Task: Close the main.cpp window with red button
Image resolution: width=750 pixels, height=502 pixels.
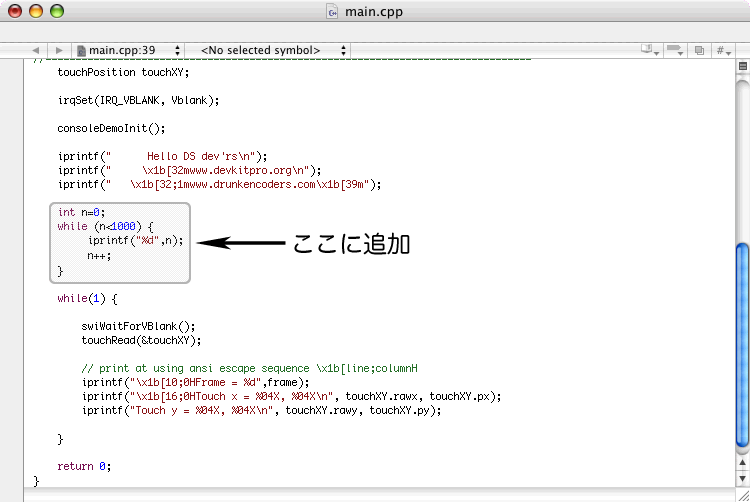Action: [15, 11]
